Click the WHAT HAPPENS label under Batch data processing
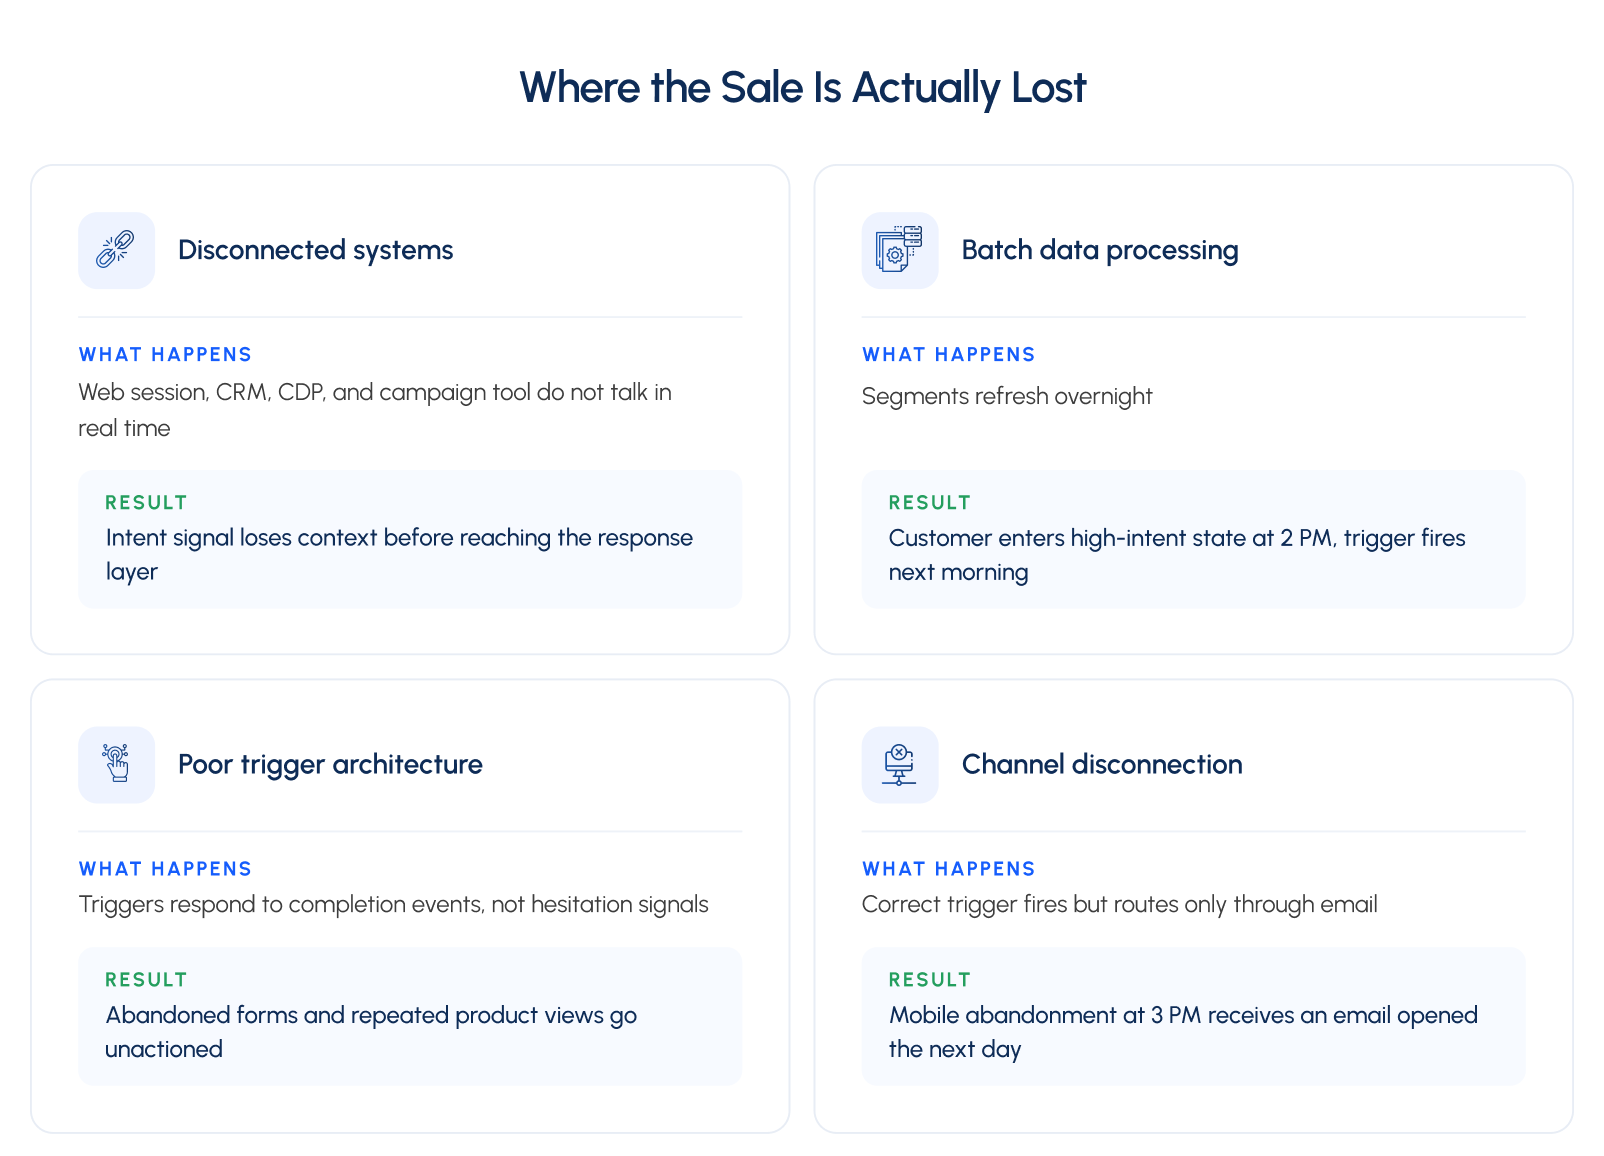 pos(949,355)
